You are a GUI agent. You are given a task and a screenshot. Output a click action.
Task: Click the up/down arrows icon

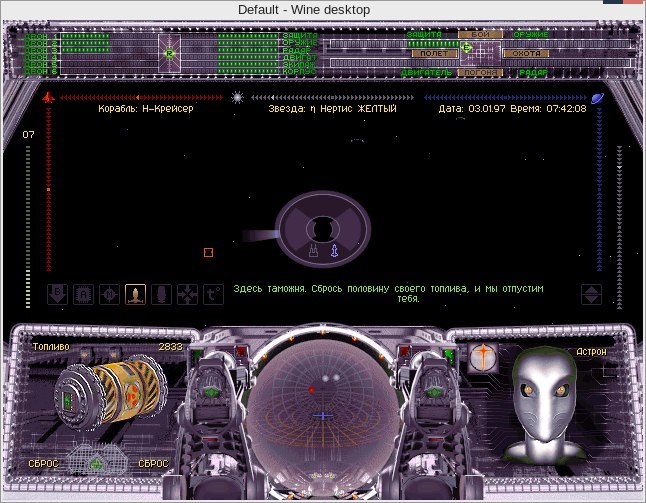click(x=591, y=294)
